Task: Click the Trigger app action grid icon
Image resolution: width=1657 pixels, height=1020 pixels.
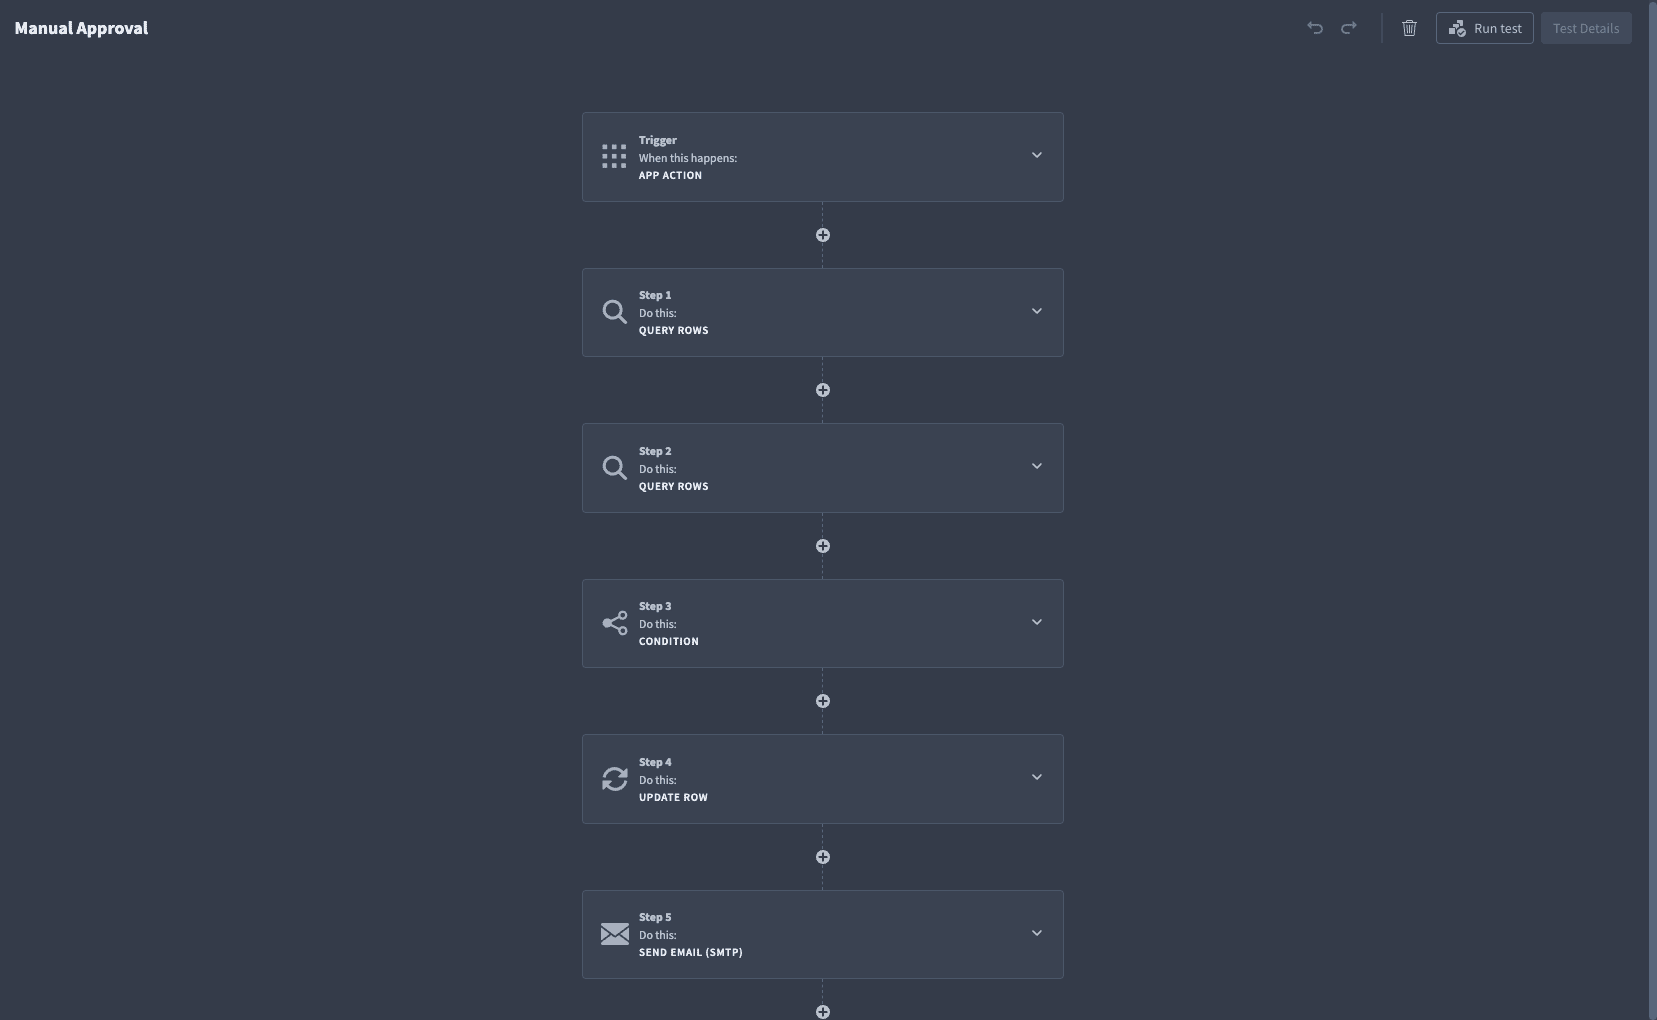Action: tap(614, 156)
